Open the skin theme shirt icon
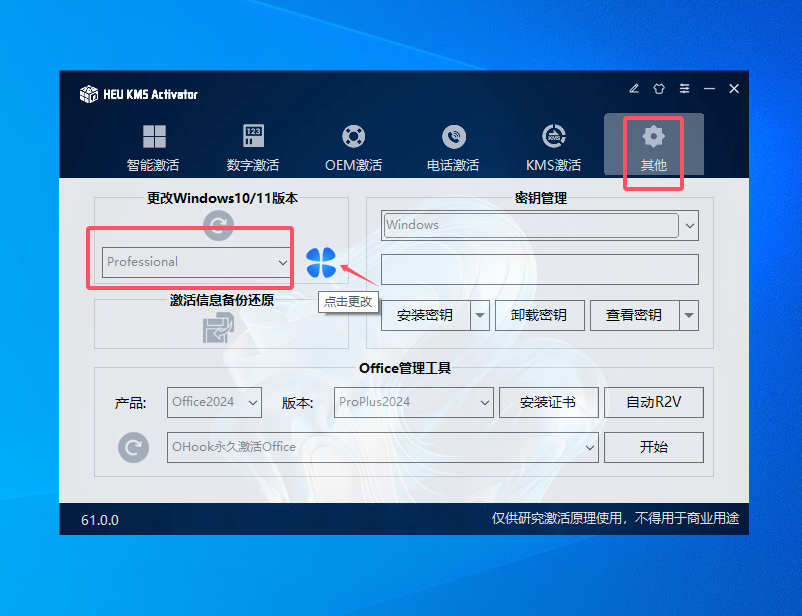Screen dimensions: 802x616 pyautogui.click(x=659, y=89)
